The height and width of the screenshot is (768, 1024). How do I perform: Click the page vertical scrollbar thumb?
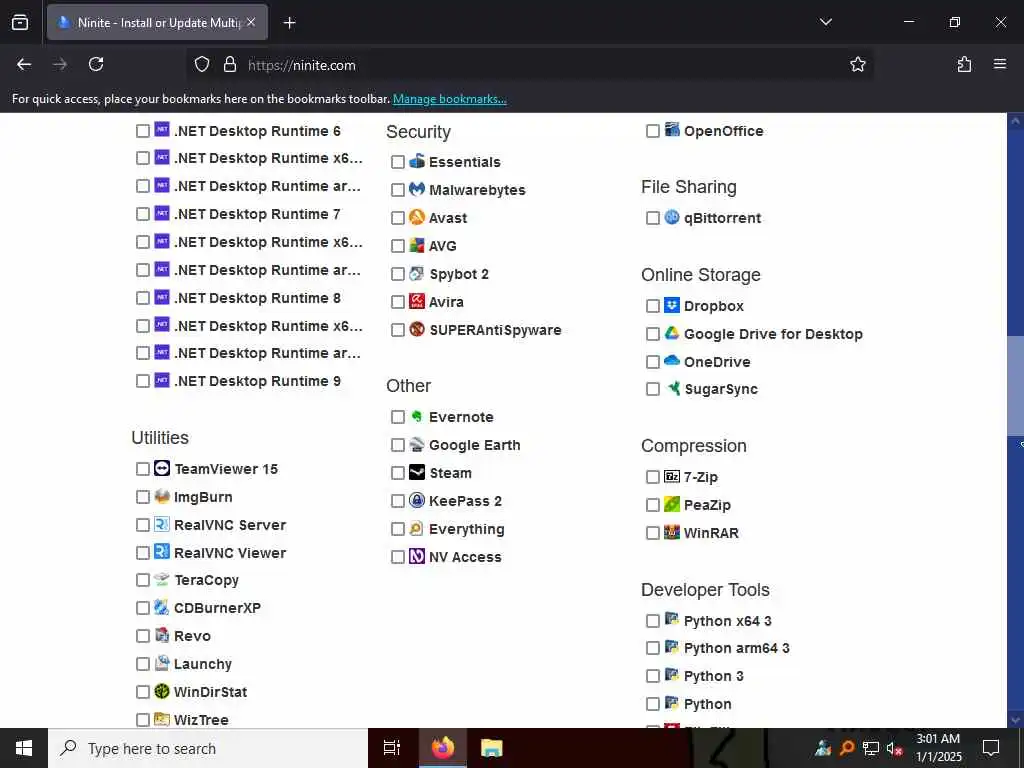point(1015,385)
